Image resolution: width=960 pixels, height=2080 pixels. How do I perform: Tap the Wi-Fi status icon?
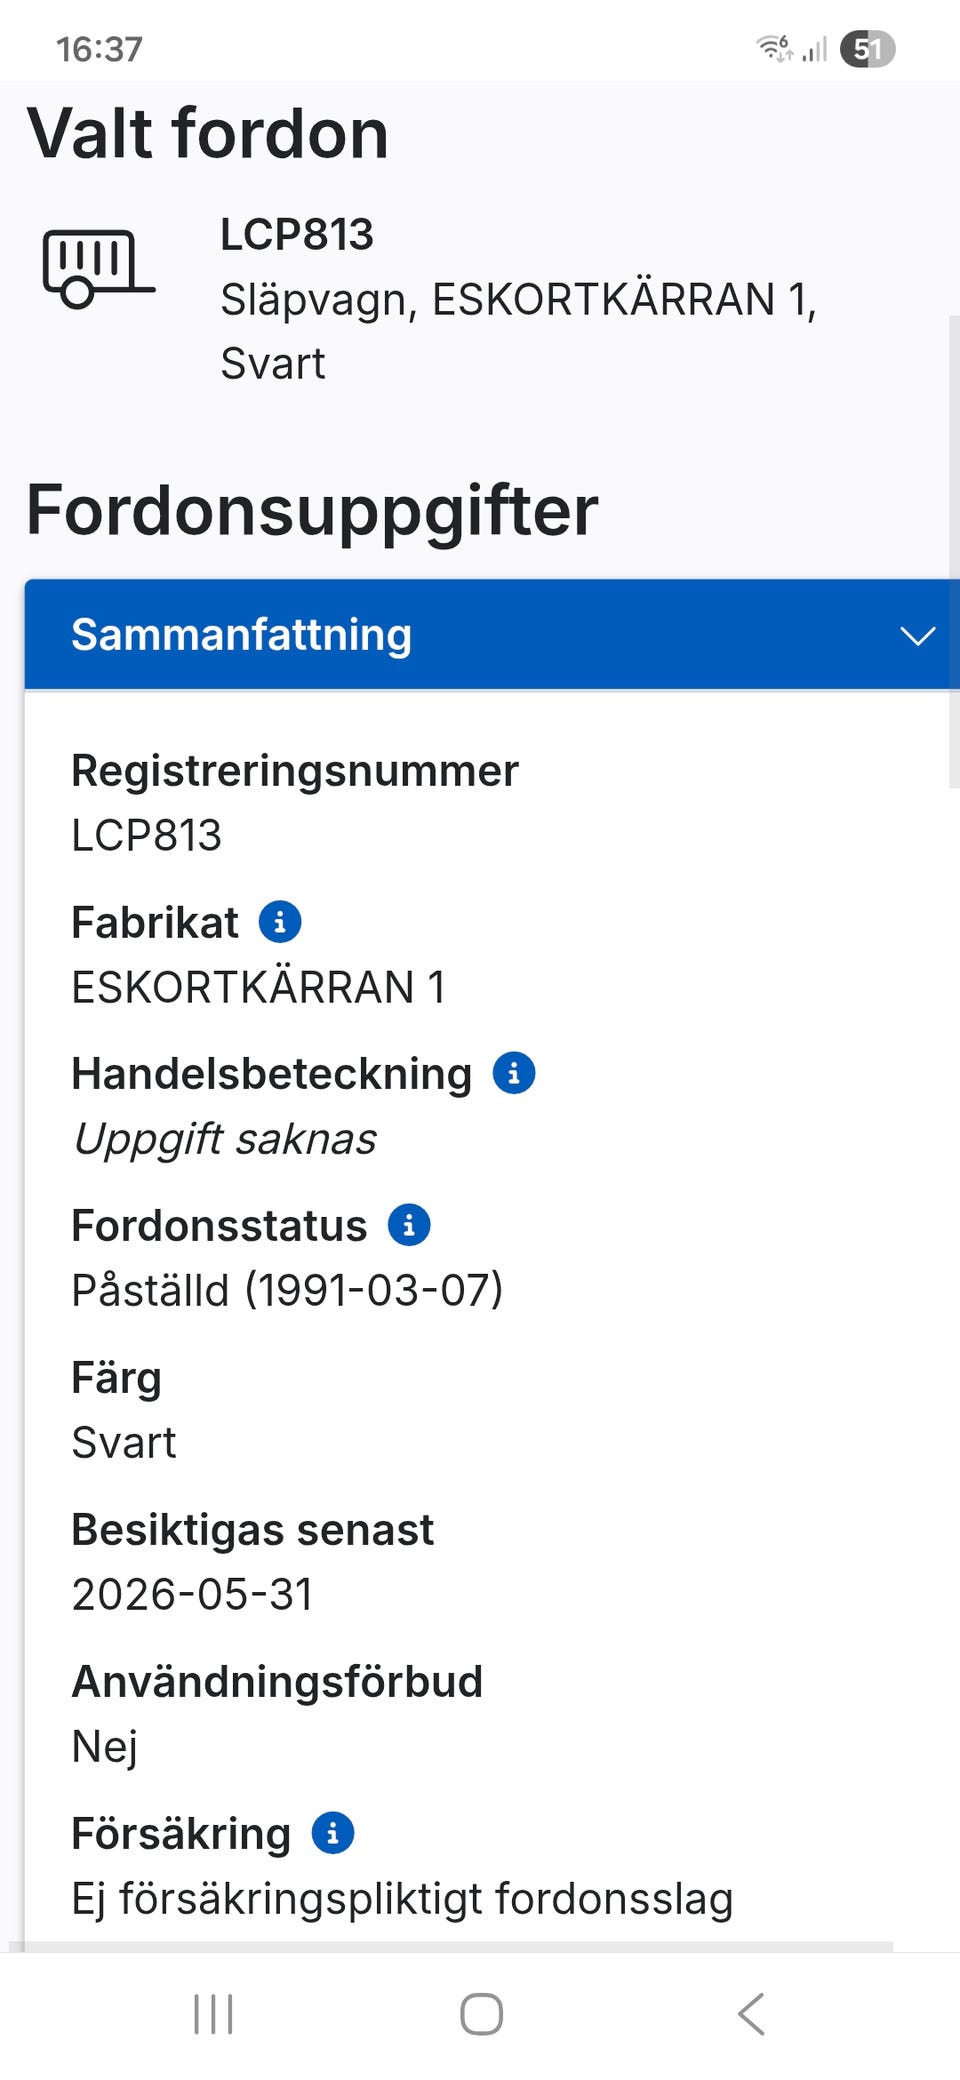tap(773, 47)
